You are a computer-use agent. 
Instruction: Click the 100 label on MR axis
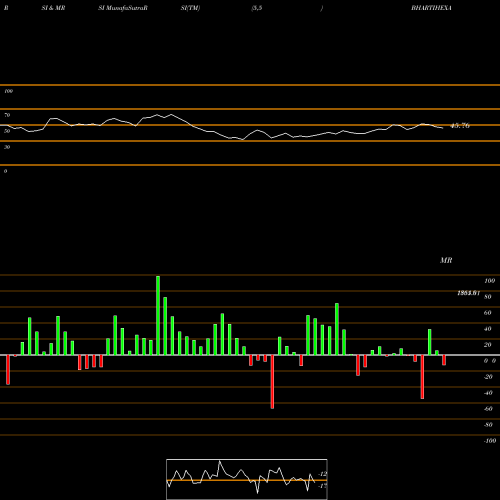point(489,281)
